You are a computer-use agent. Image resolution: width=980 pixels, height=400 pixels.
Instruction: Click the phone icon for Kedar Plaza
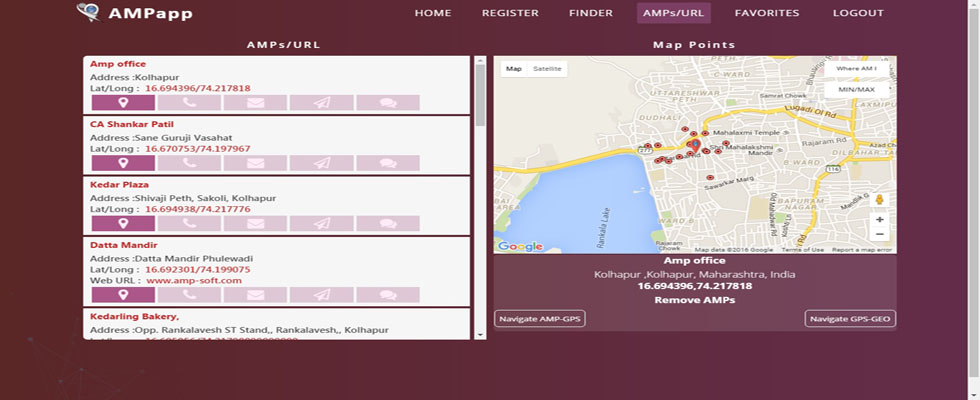[x=189, y=224]
